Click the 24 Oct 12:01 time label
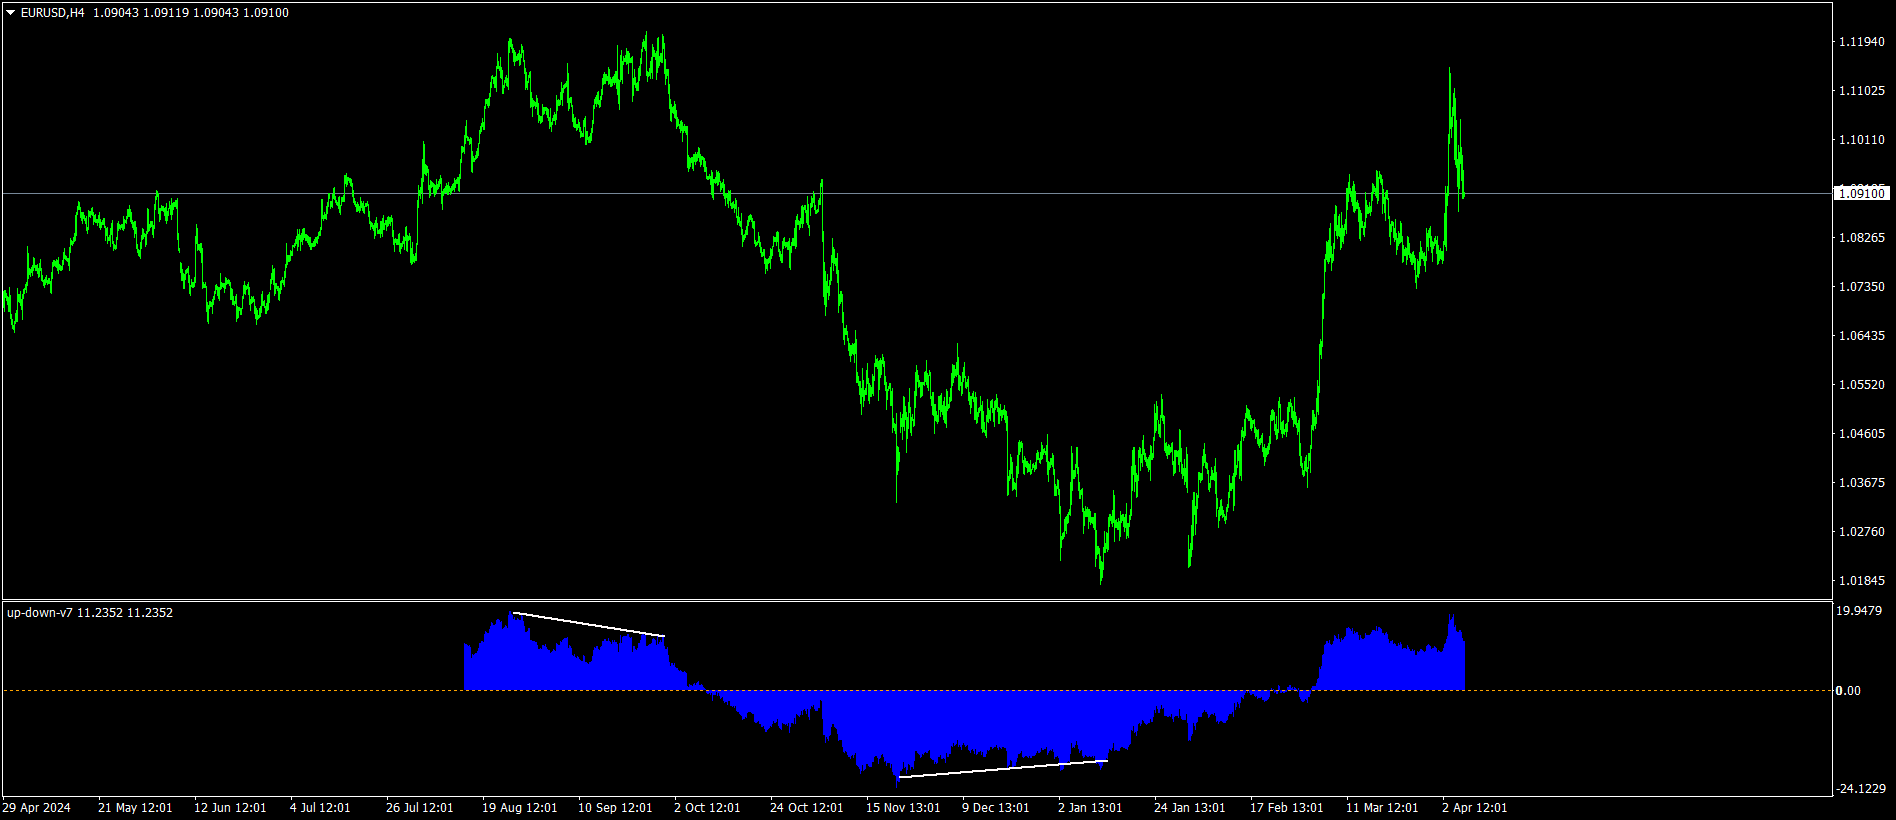This screenshot has height=820, width=1896. point(806,807)
